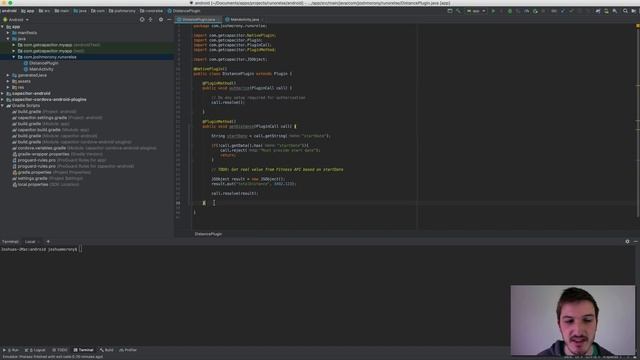
Task: Click the green Debug app bug icon
Action: point(510,11)
